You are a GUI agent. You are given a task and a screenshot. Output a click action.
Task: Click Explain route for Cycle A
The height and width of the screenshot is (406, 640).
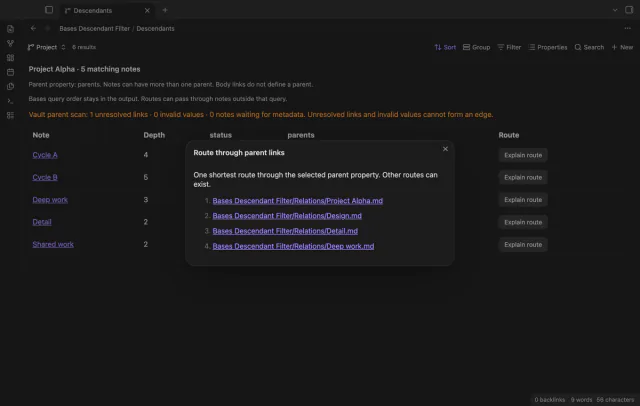click(523, 155)
